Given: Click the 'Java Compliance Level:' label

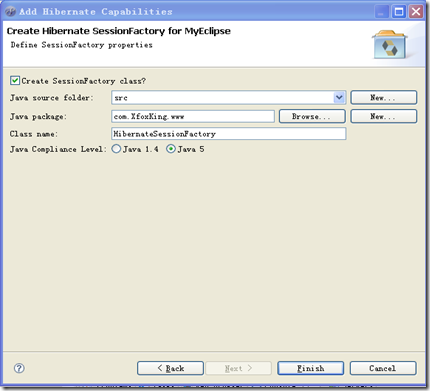Looking at the screenshot, I should (58, 149).
